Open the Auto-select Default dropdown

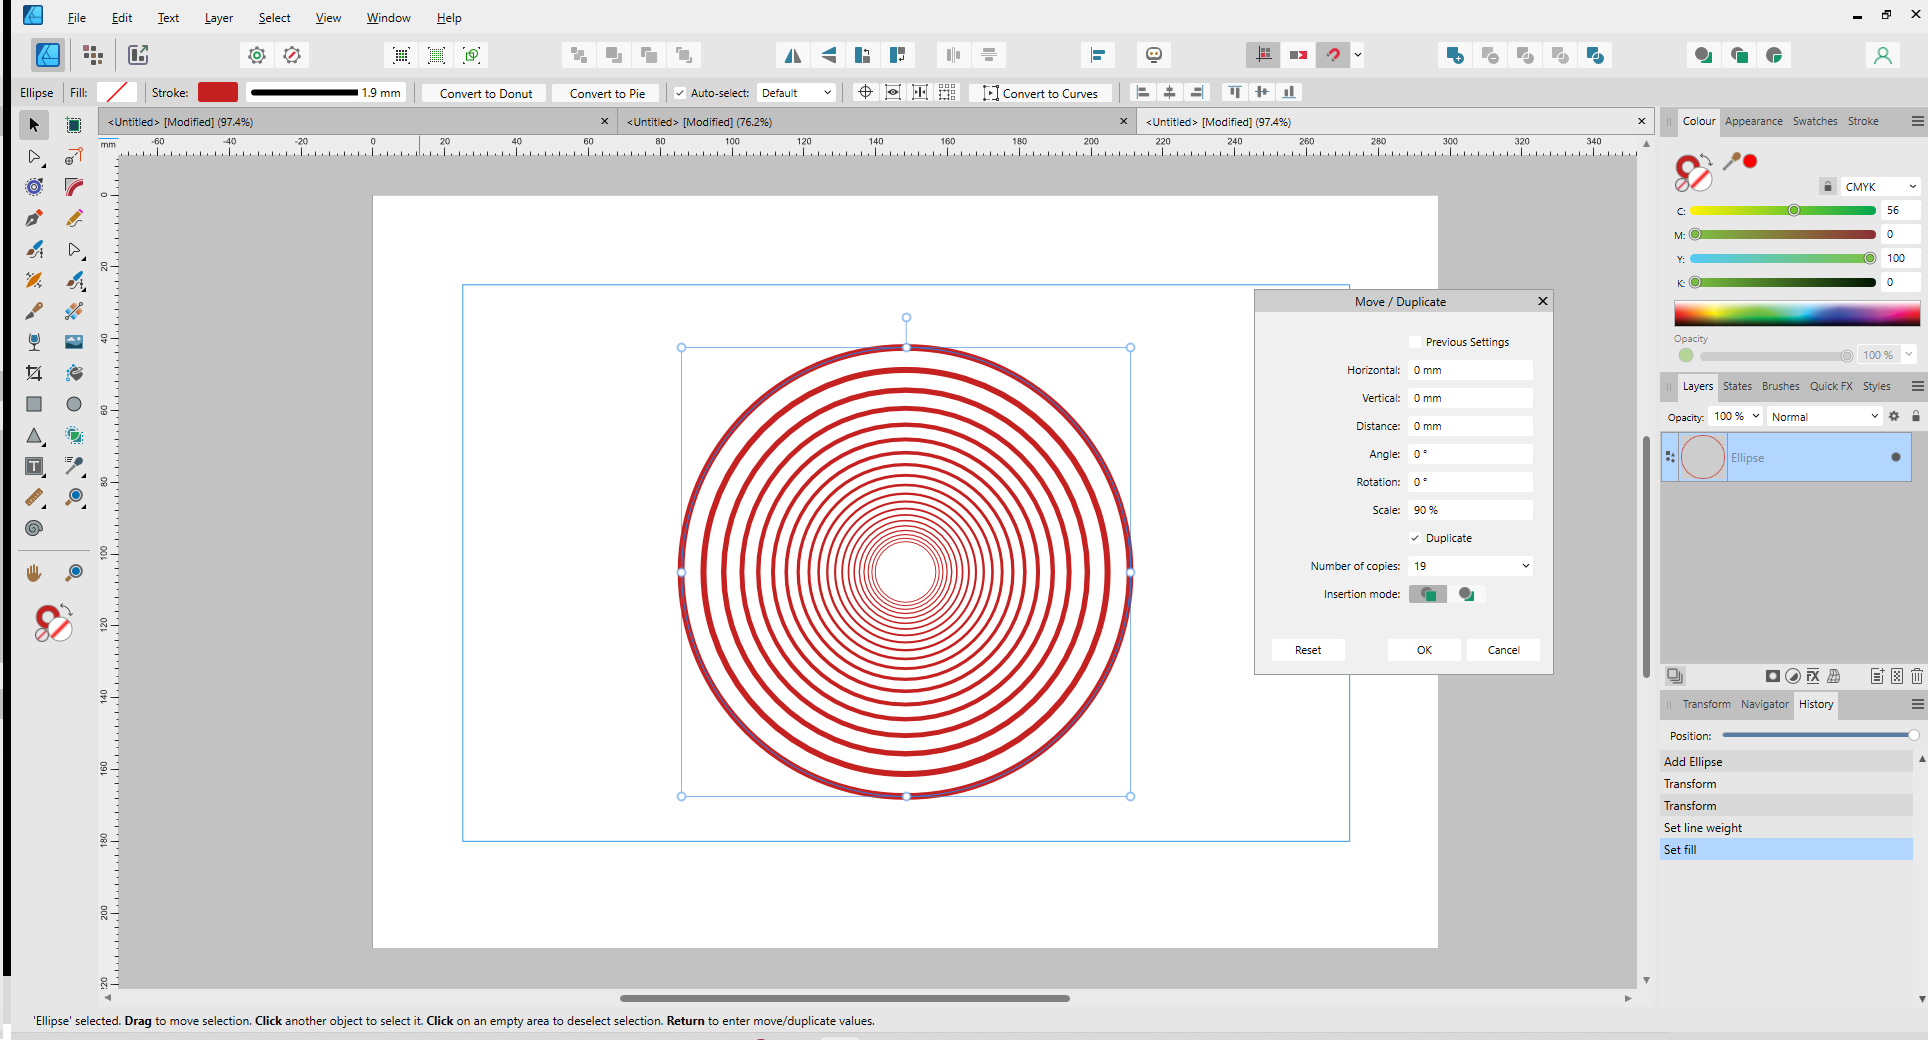pos(796,93)
